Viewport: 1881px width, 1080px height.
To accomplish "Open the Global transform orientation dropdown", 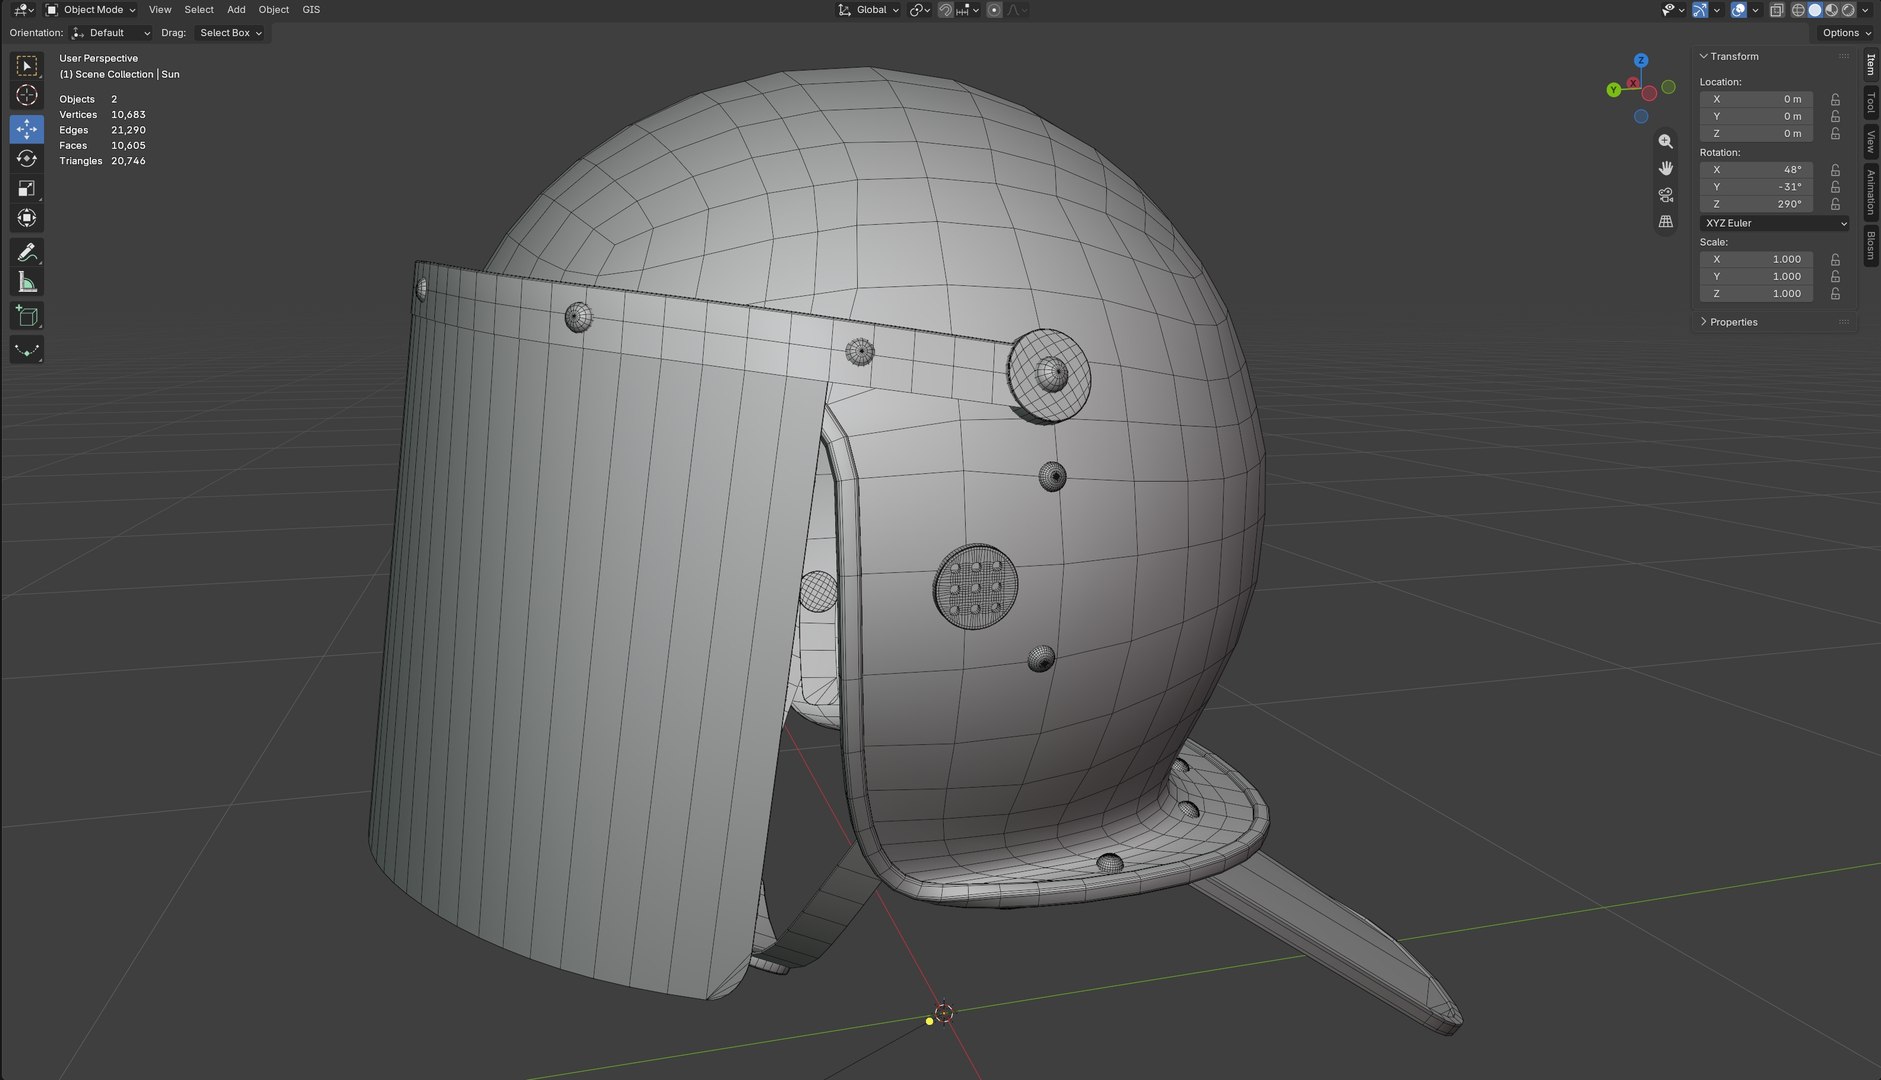I will (869, 10).
